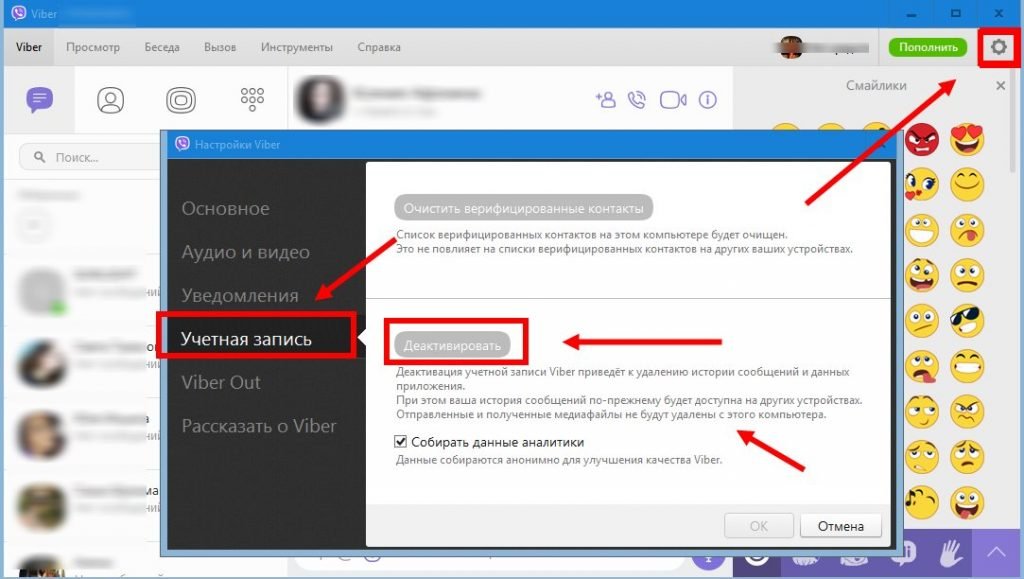1024x579 pixels.
Task: Expand sticker packs with up chevron
Action: 997,553
